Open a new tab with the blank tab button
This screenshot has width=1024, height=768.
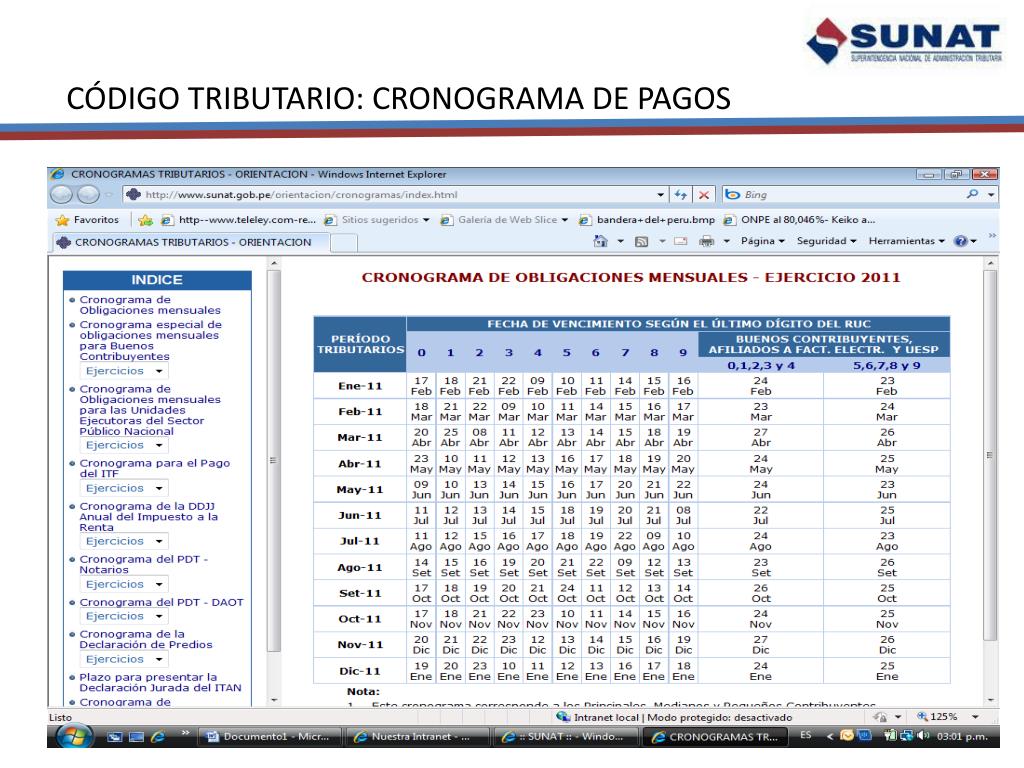344,243
